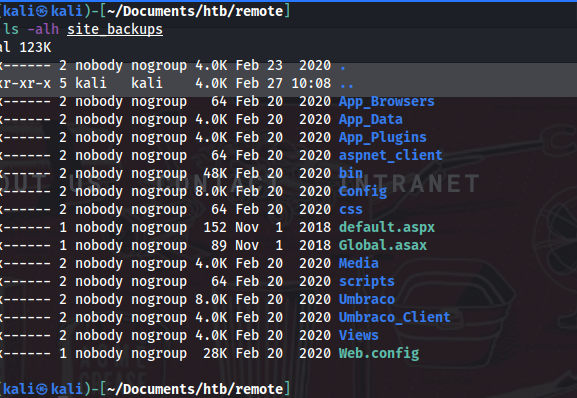Click the 8.0K size in the Config row

tap(211, 191)
